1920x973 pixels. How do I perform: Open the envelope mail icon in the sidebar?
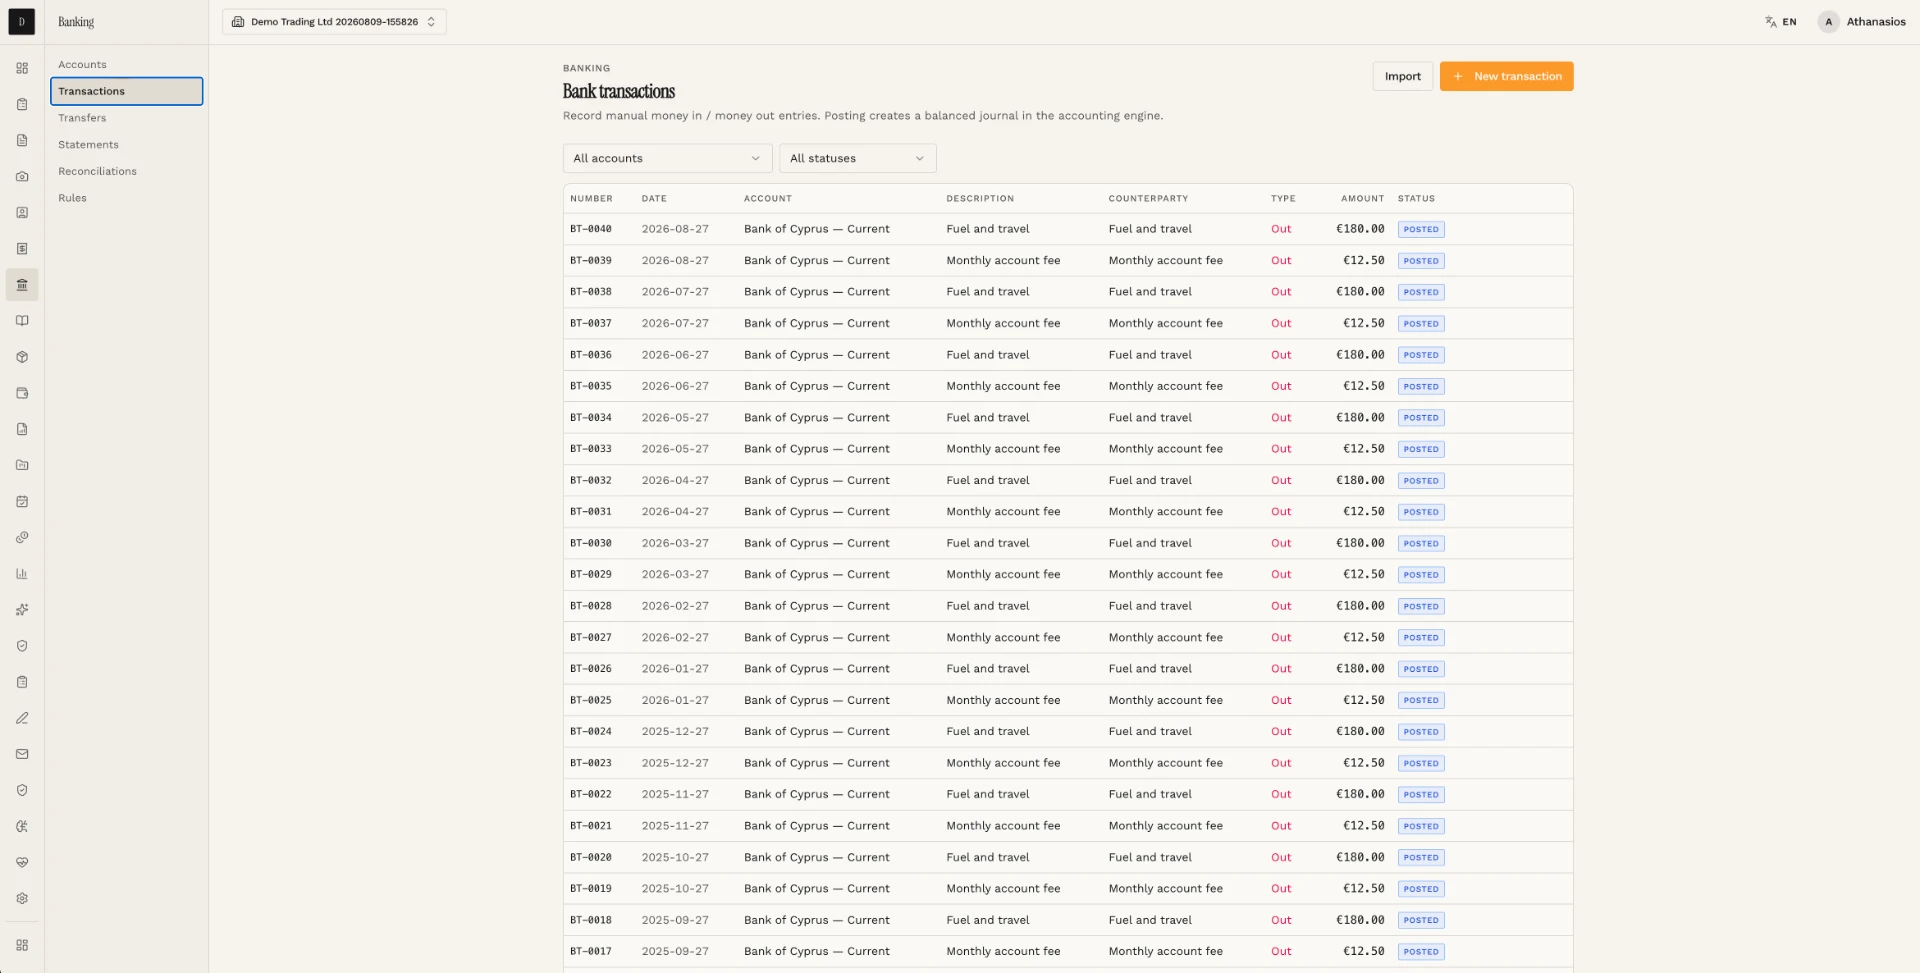pyautogui.click(x=22, y=754)
